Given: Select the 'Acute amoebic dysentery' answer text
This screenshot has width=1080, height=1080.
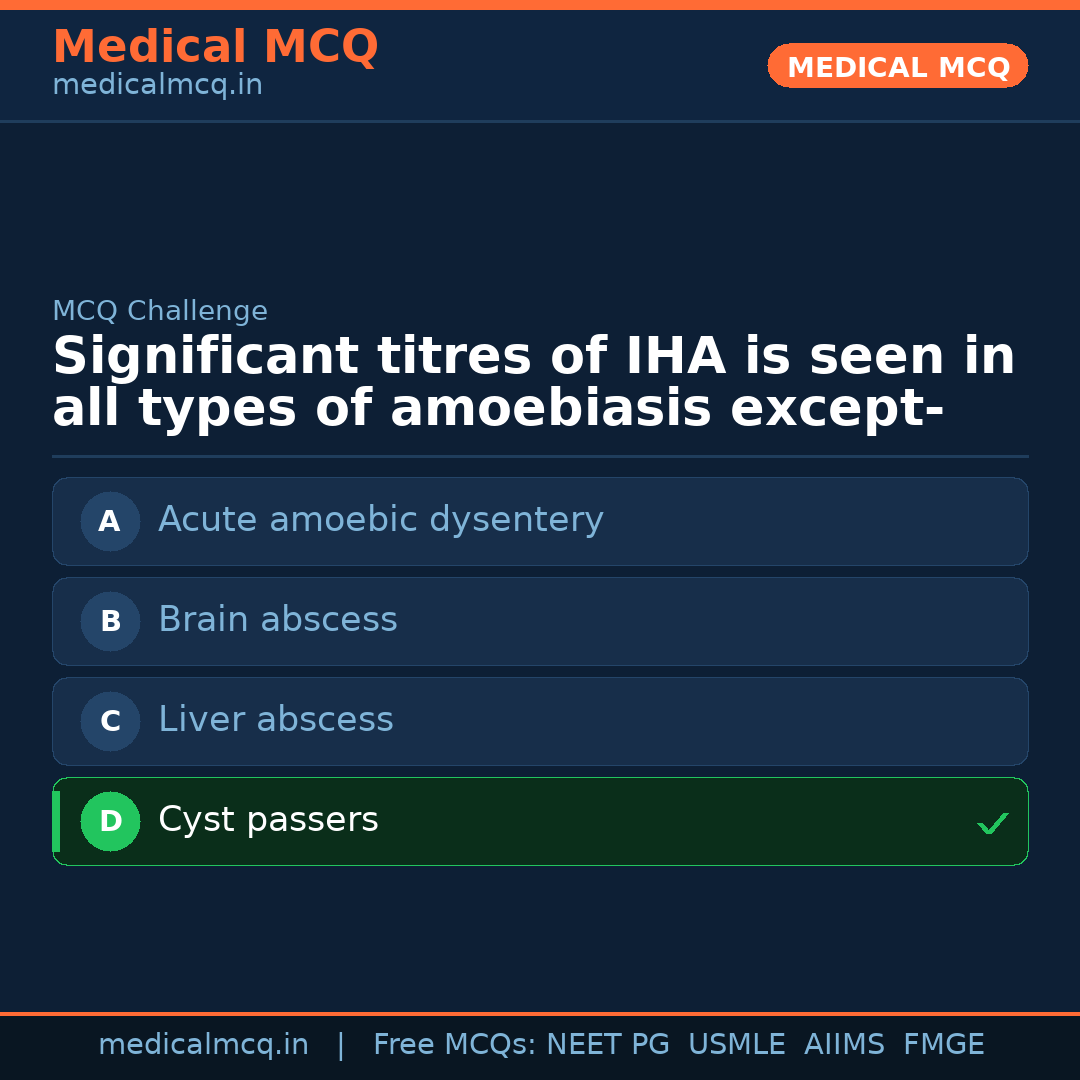Looking at the screenshot, I should click(380, 520).
